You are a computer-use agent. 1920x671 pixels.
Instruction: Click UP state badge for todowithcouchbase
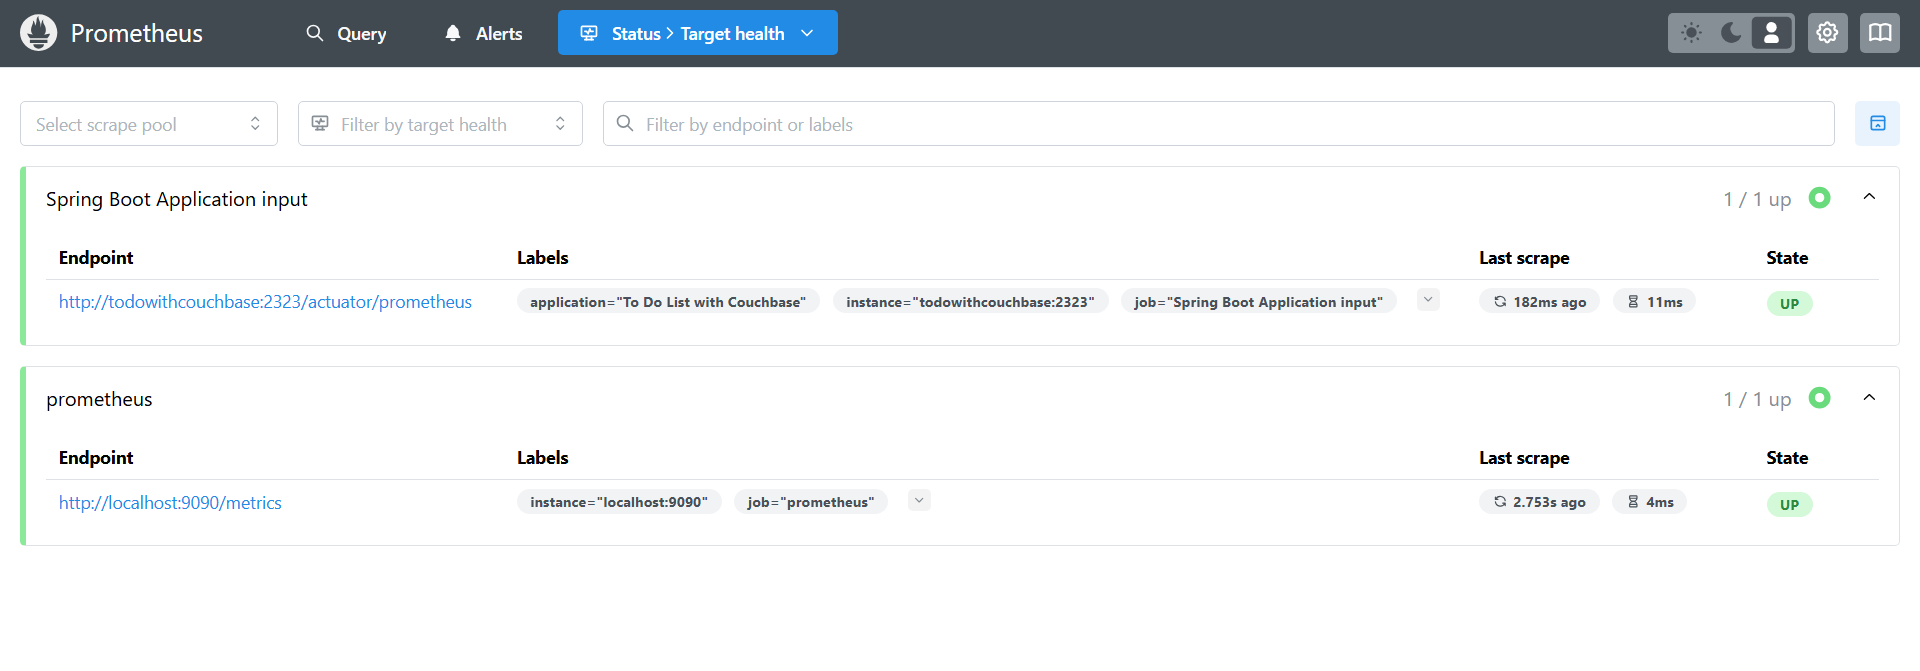pos(1789,304)
